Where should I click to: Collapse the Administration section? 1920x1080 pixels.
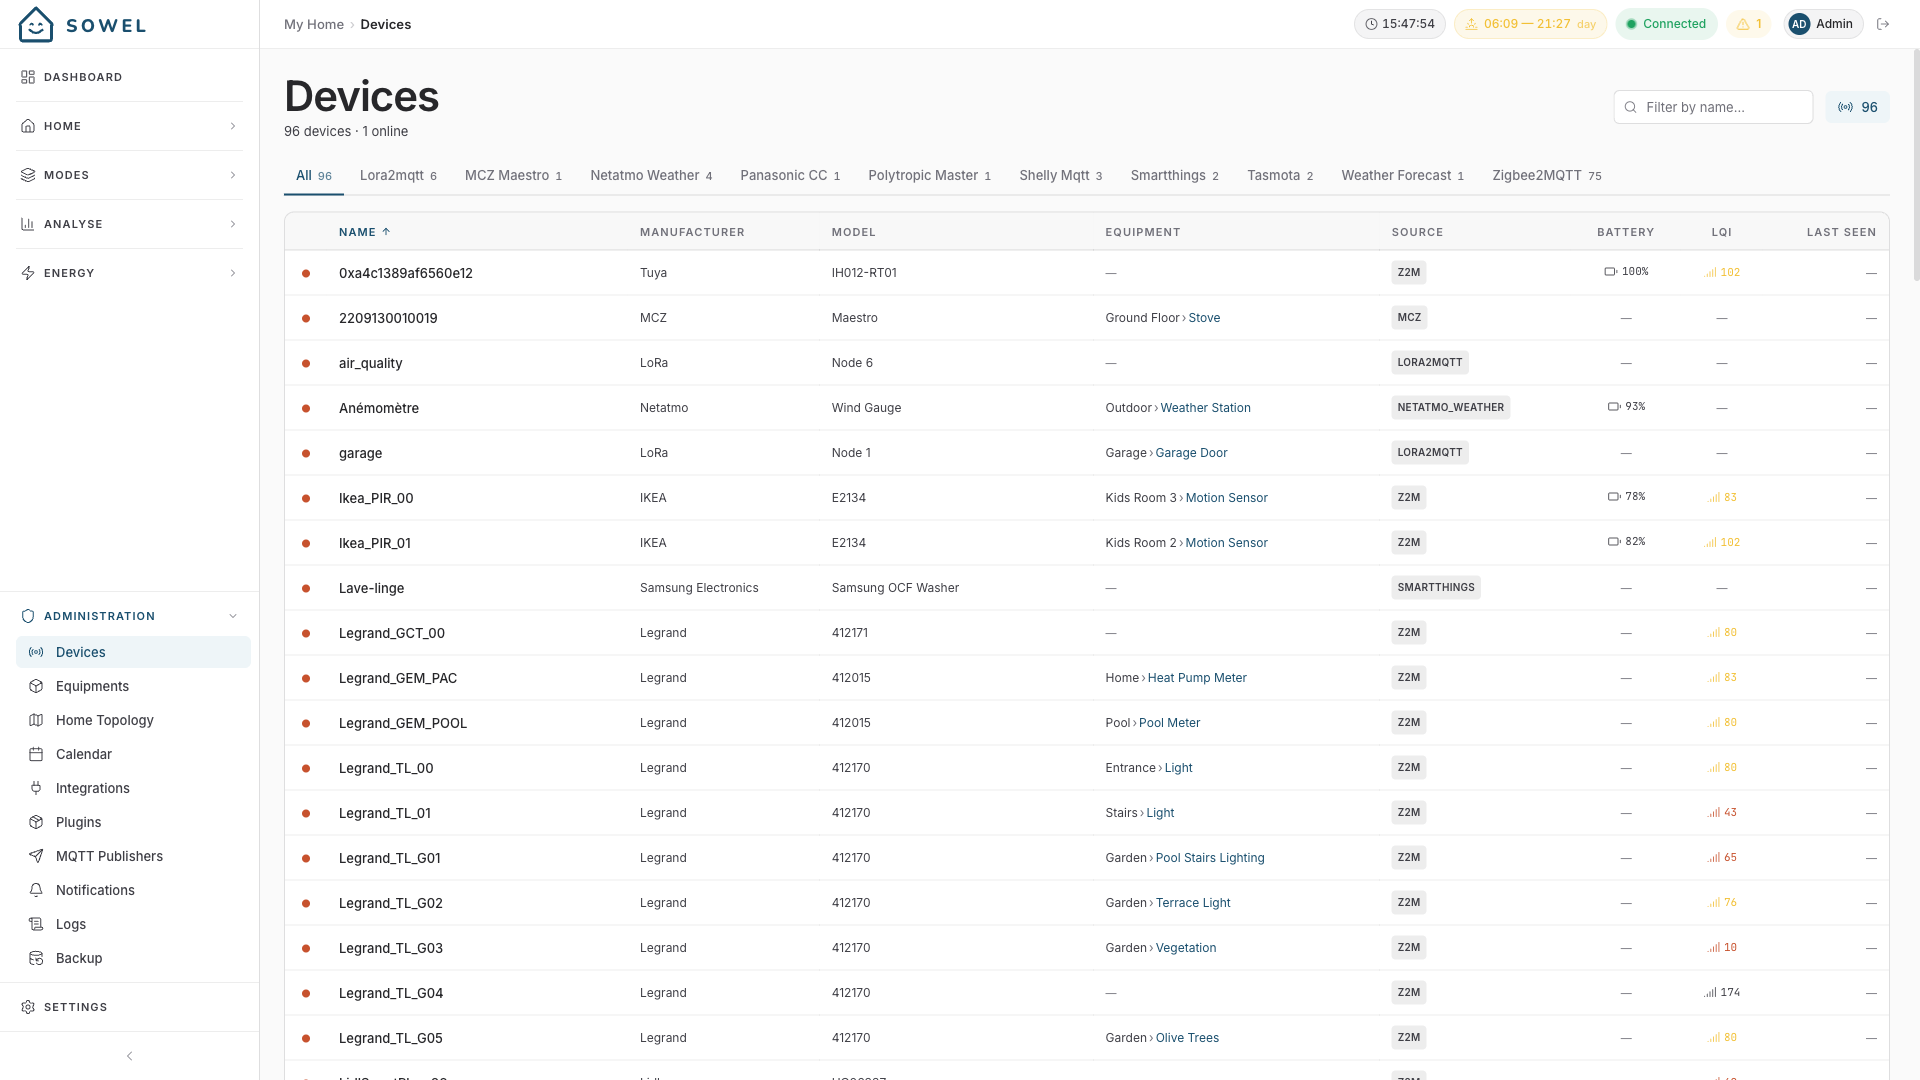click(129, 616)
